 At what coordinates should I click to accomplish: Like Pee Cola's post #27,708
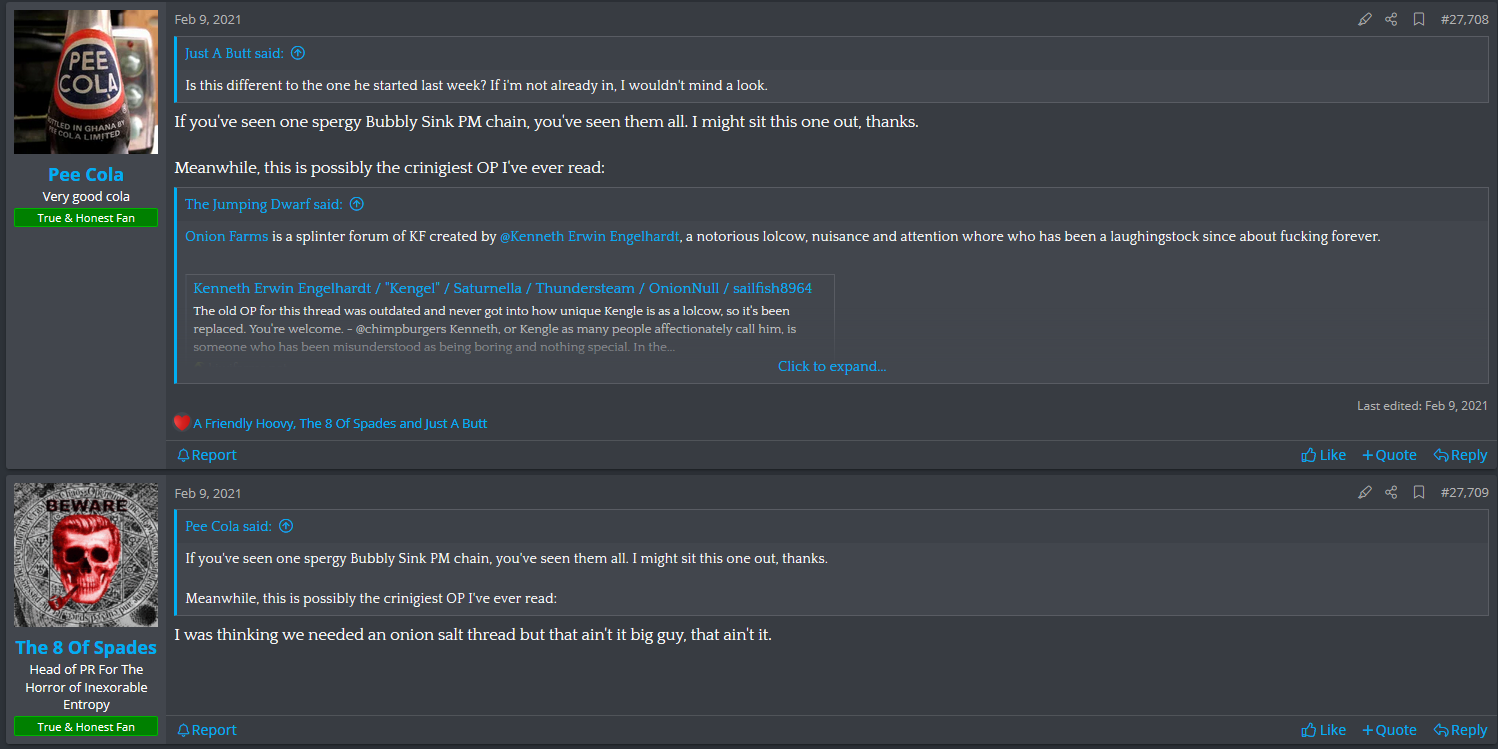(1323, 455)
